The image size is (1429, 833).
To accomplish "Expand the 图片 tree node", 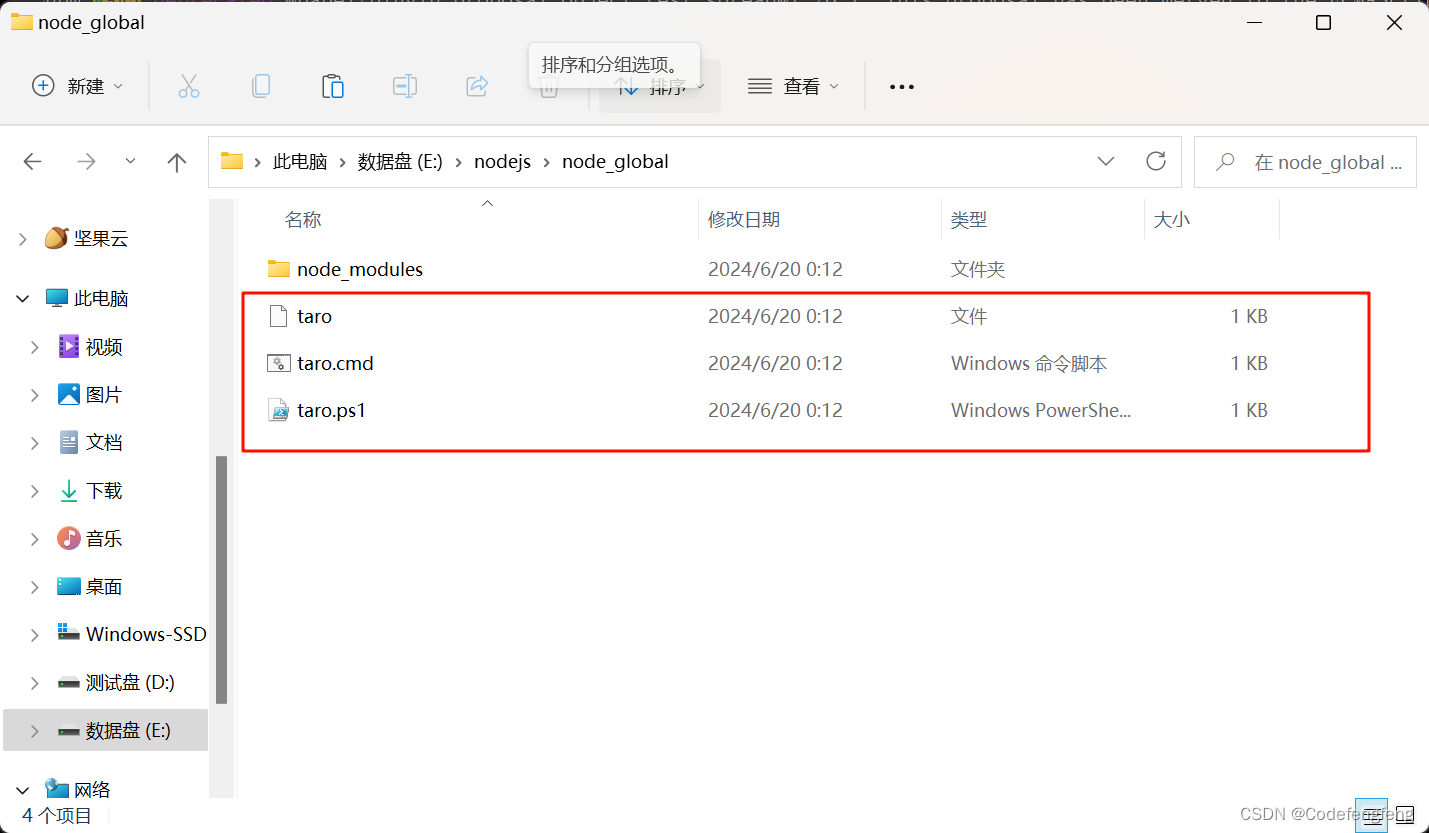I will point(35,395).
